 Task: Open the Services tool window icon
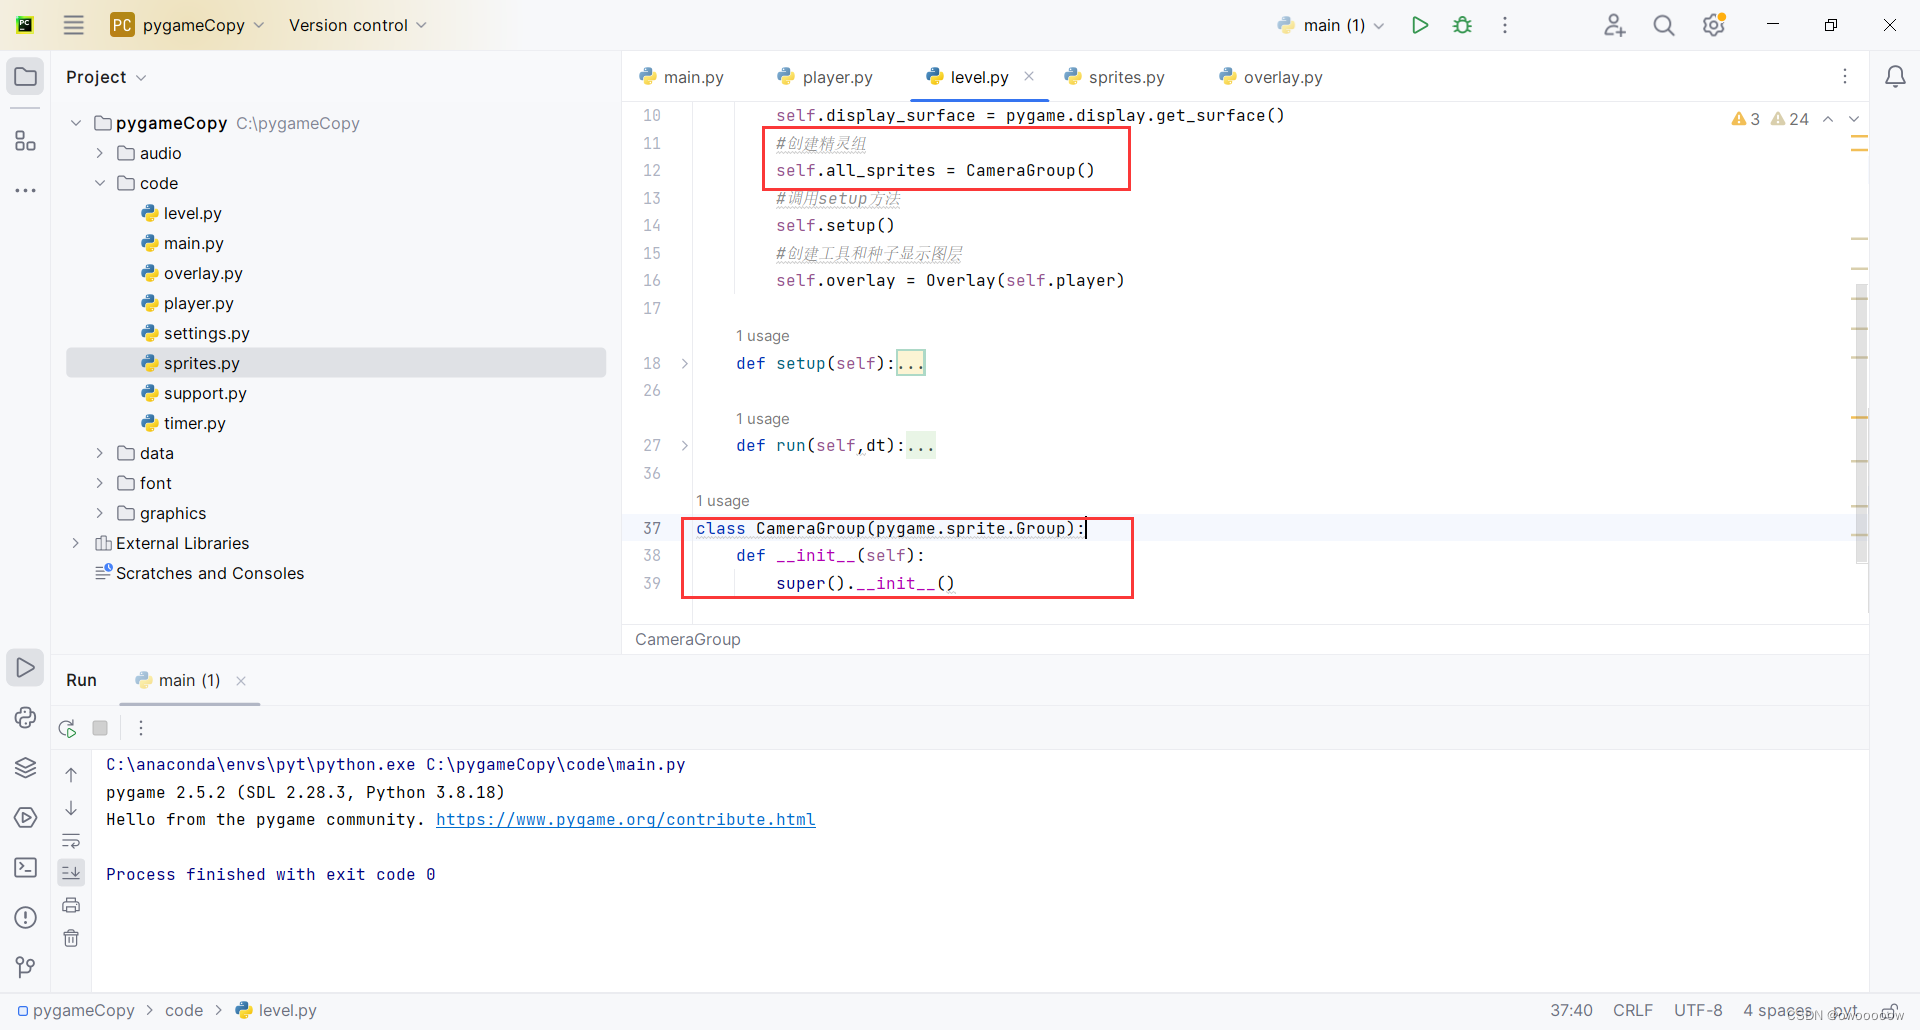click(26, 817)
